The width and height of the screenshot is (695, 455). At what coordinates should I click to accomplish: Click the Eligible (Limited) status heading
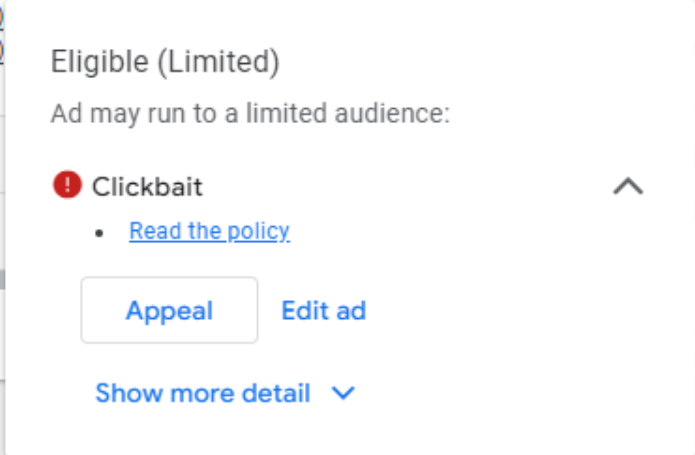point(165,63)
